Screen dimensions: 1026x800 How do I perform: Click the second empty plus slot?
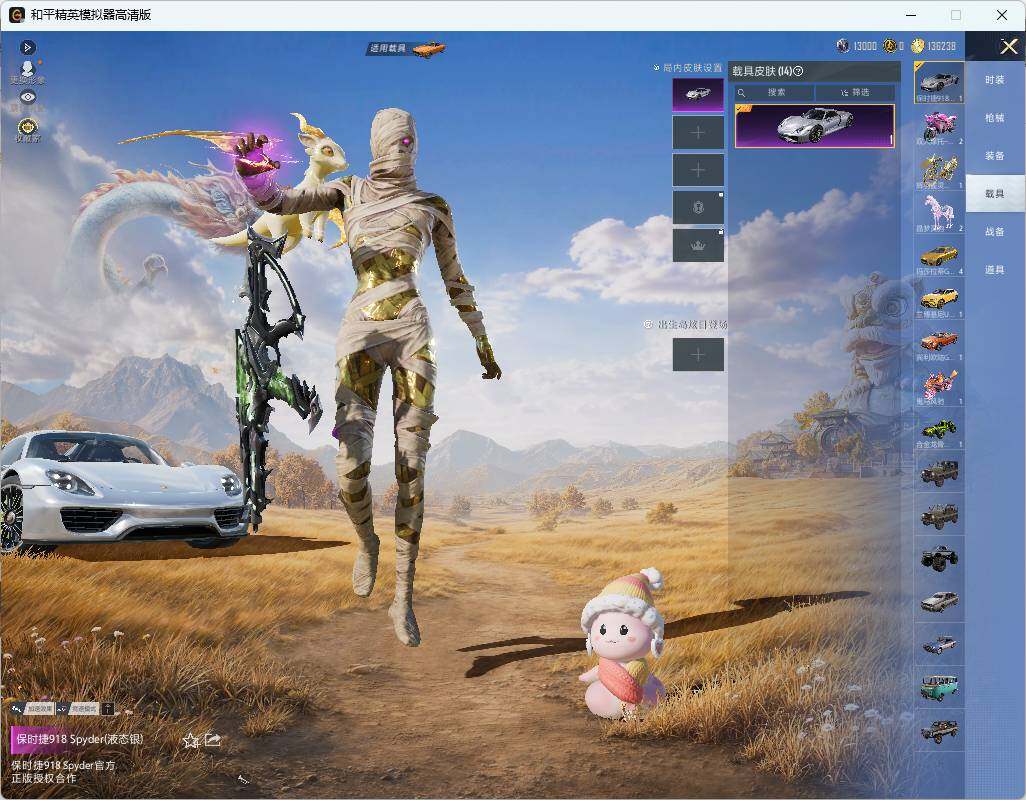(698, 170)
